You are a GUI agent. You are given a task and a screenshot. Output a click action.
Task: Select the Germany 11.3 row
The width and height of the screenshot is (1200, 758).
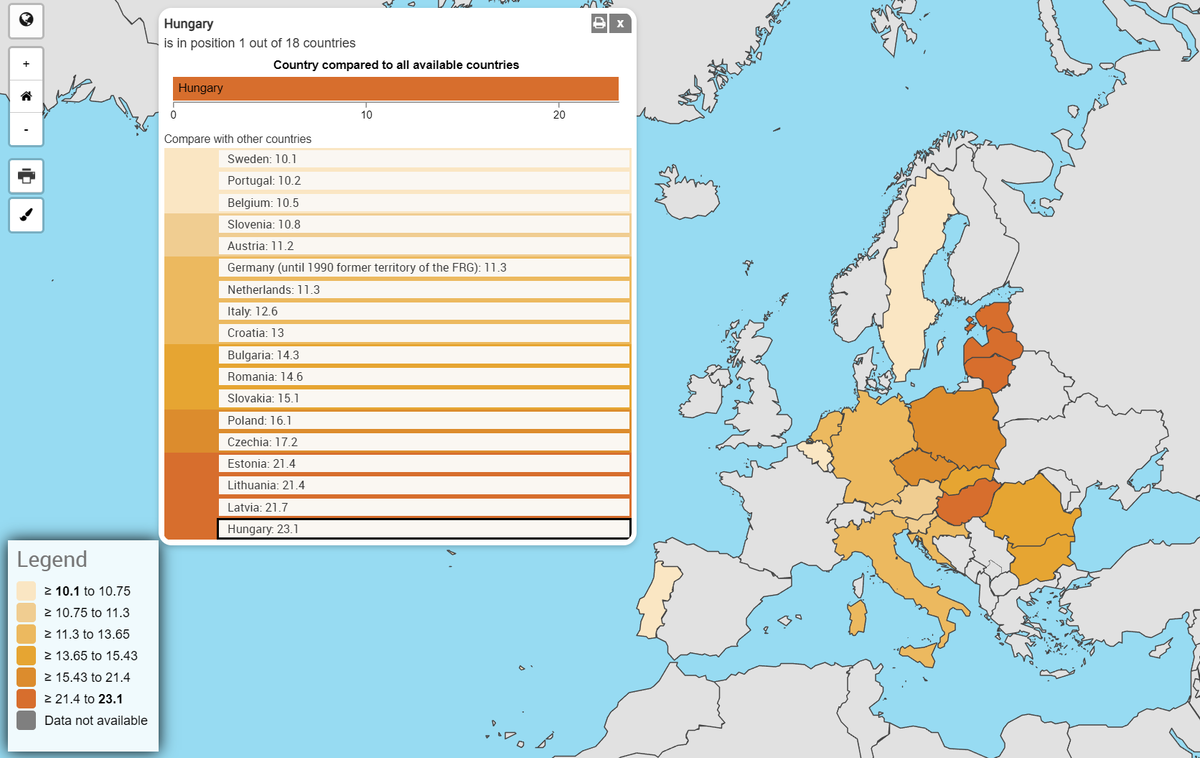point(424,268)
